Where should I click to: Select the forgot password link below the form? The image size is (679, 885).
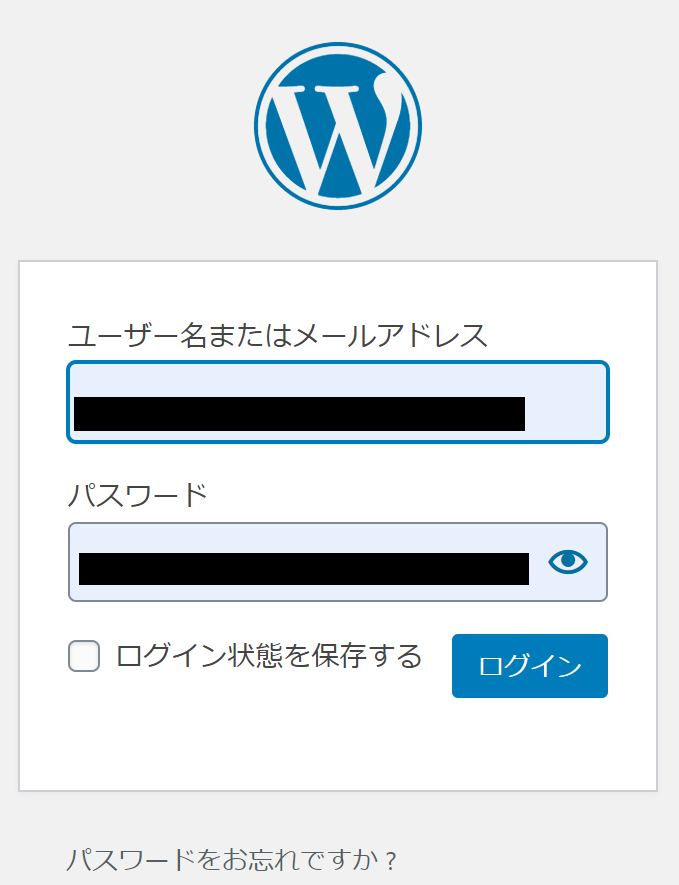coord(231,860)
